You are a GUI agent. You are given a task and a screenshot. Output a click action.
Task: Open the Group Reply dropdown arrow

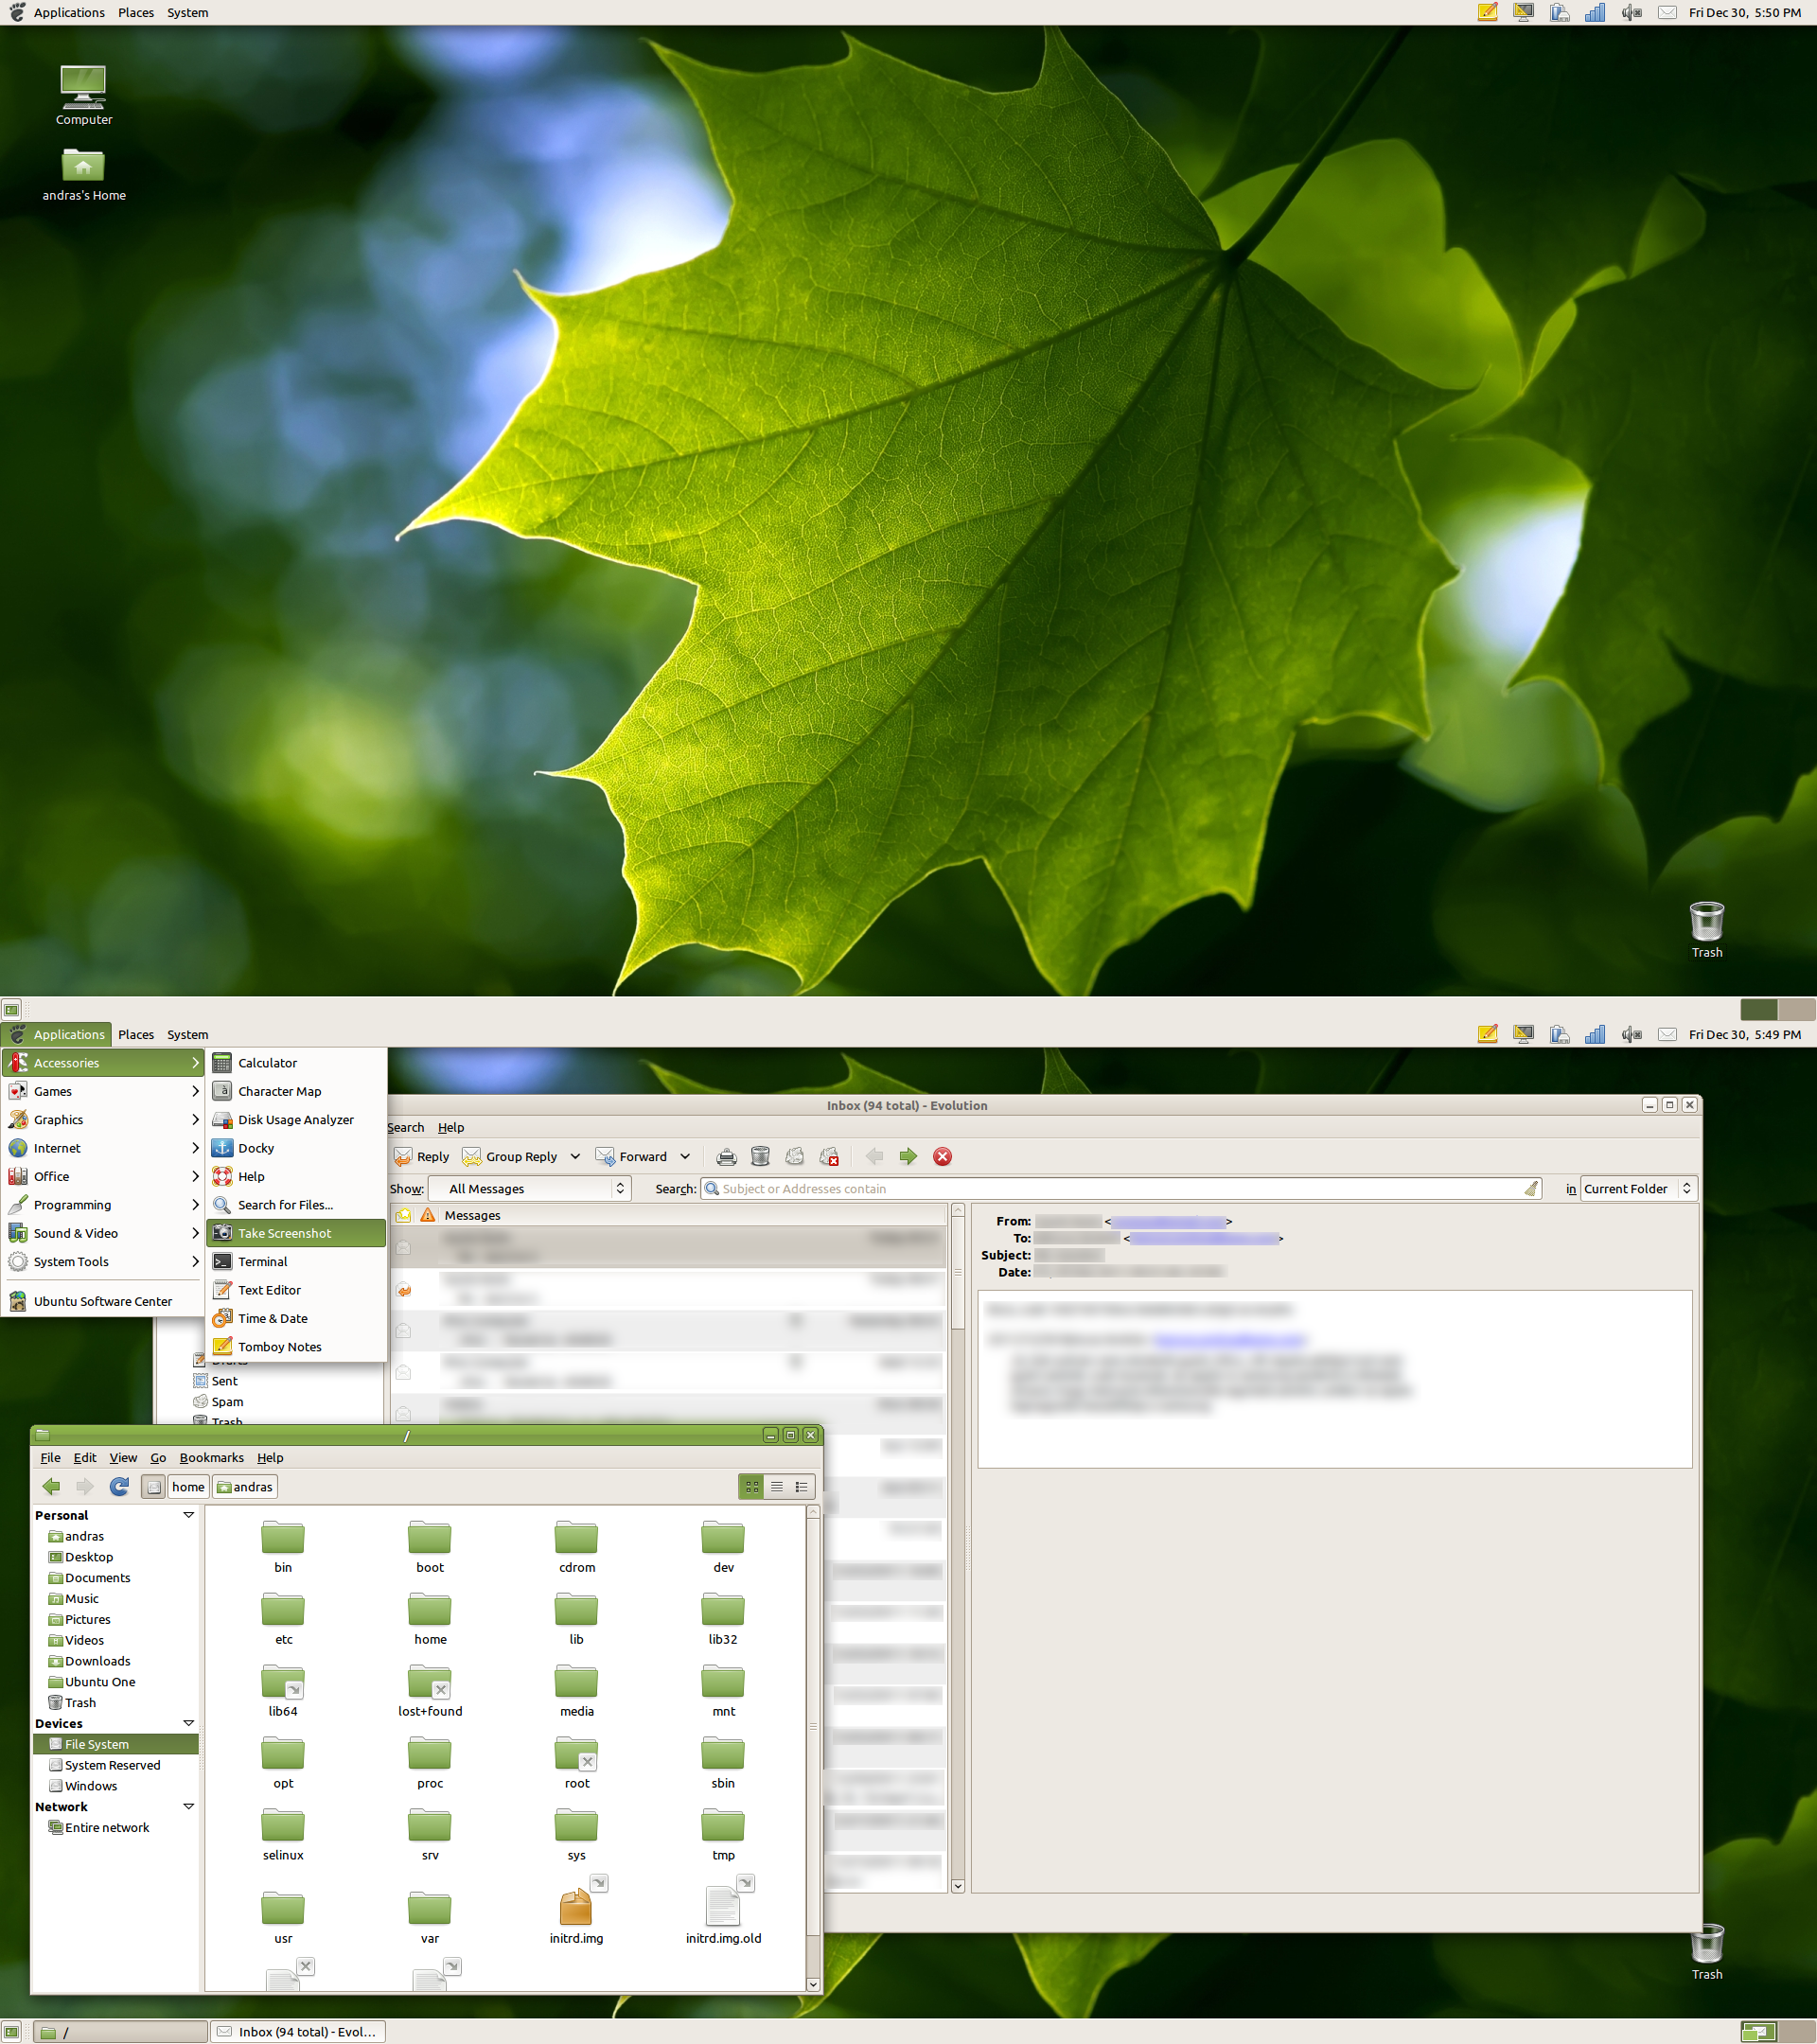575,1157
